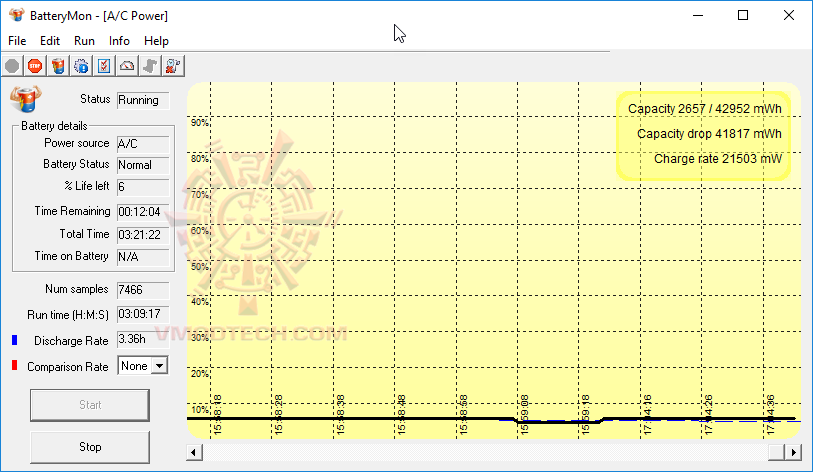The height and width of the screenshot is (472, 813).
Task: Click the red STOP sign toolbar icon
Action: pyautogui.click(x=35, y=66)
